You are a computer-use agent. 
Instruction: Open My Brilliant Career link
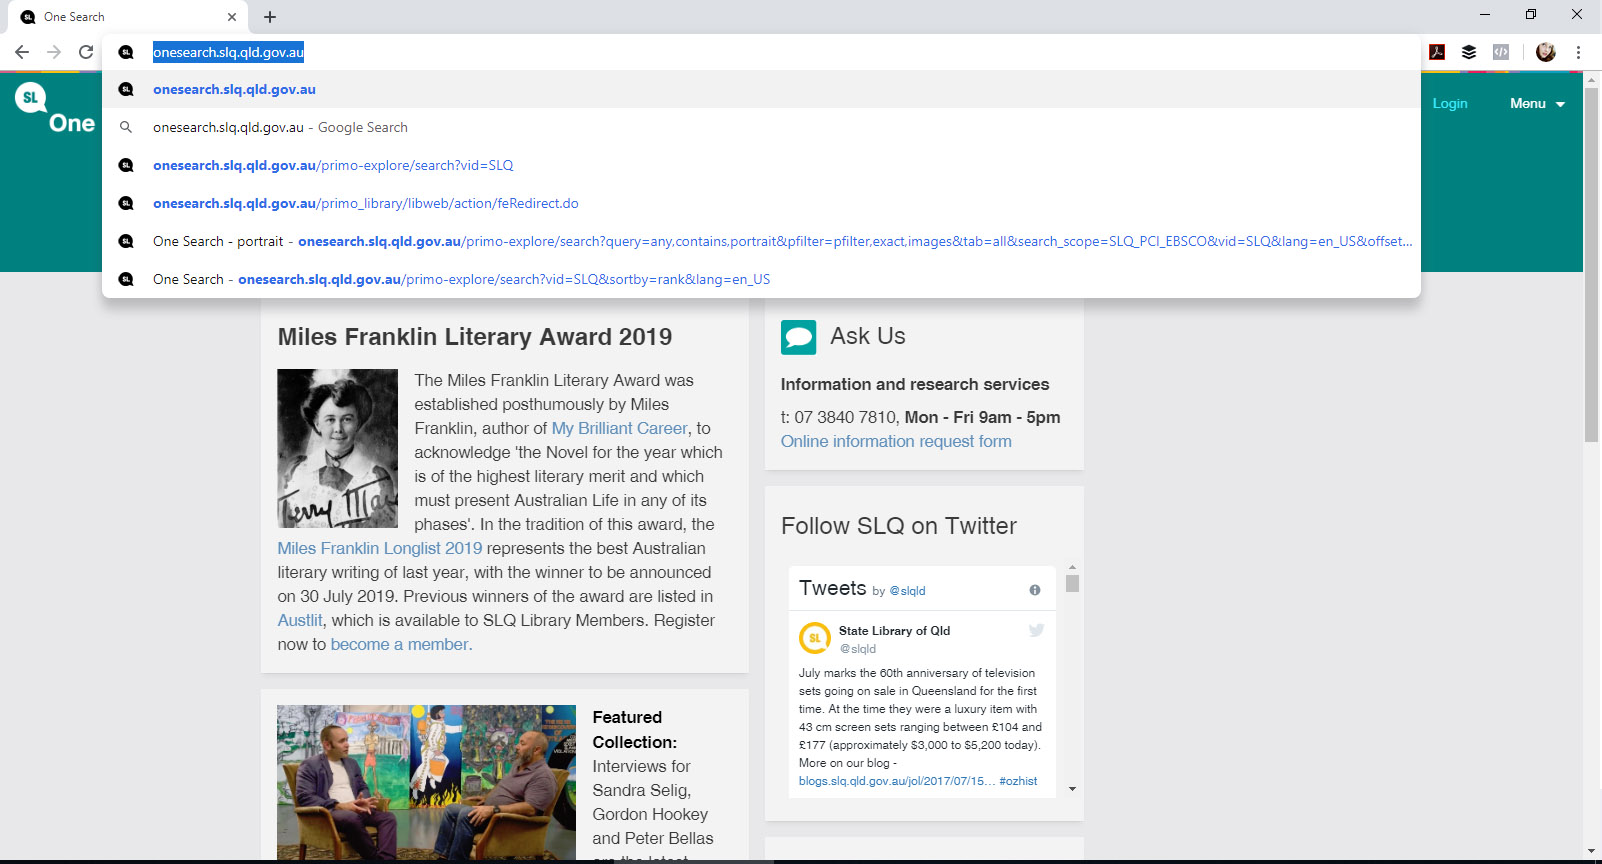(x=620, y=428)
